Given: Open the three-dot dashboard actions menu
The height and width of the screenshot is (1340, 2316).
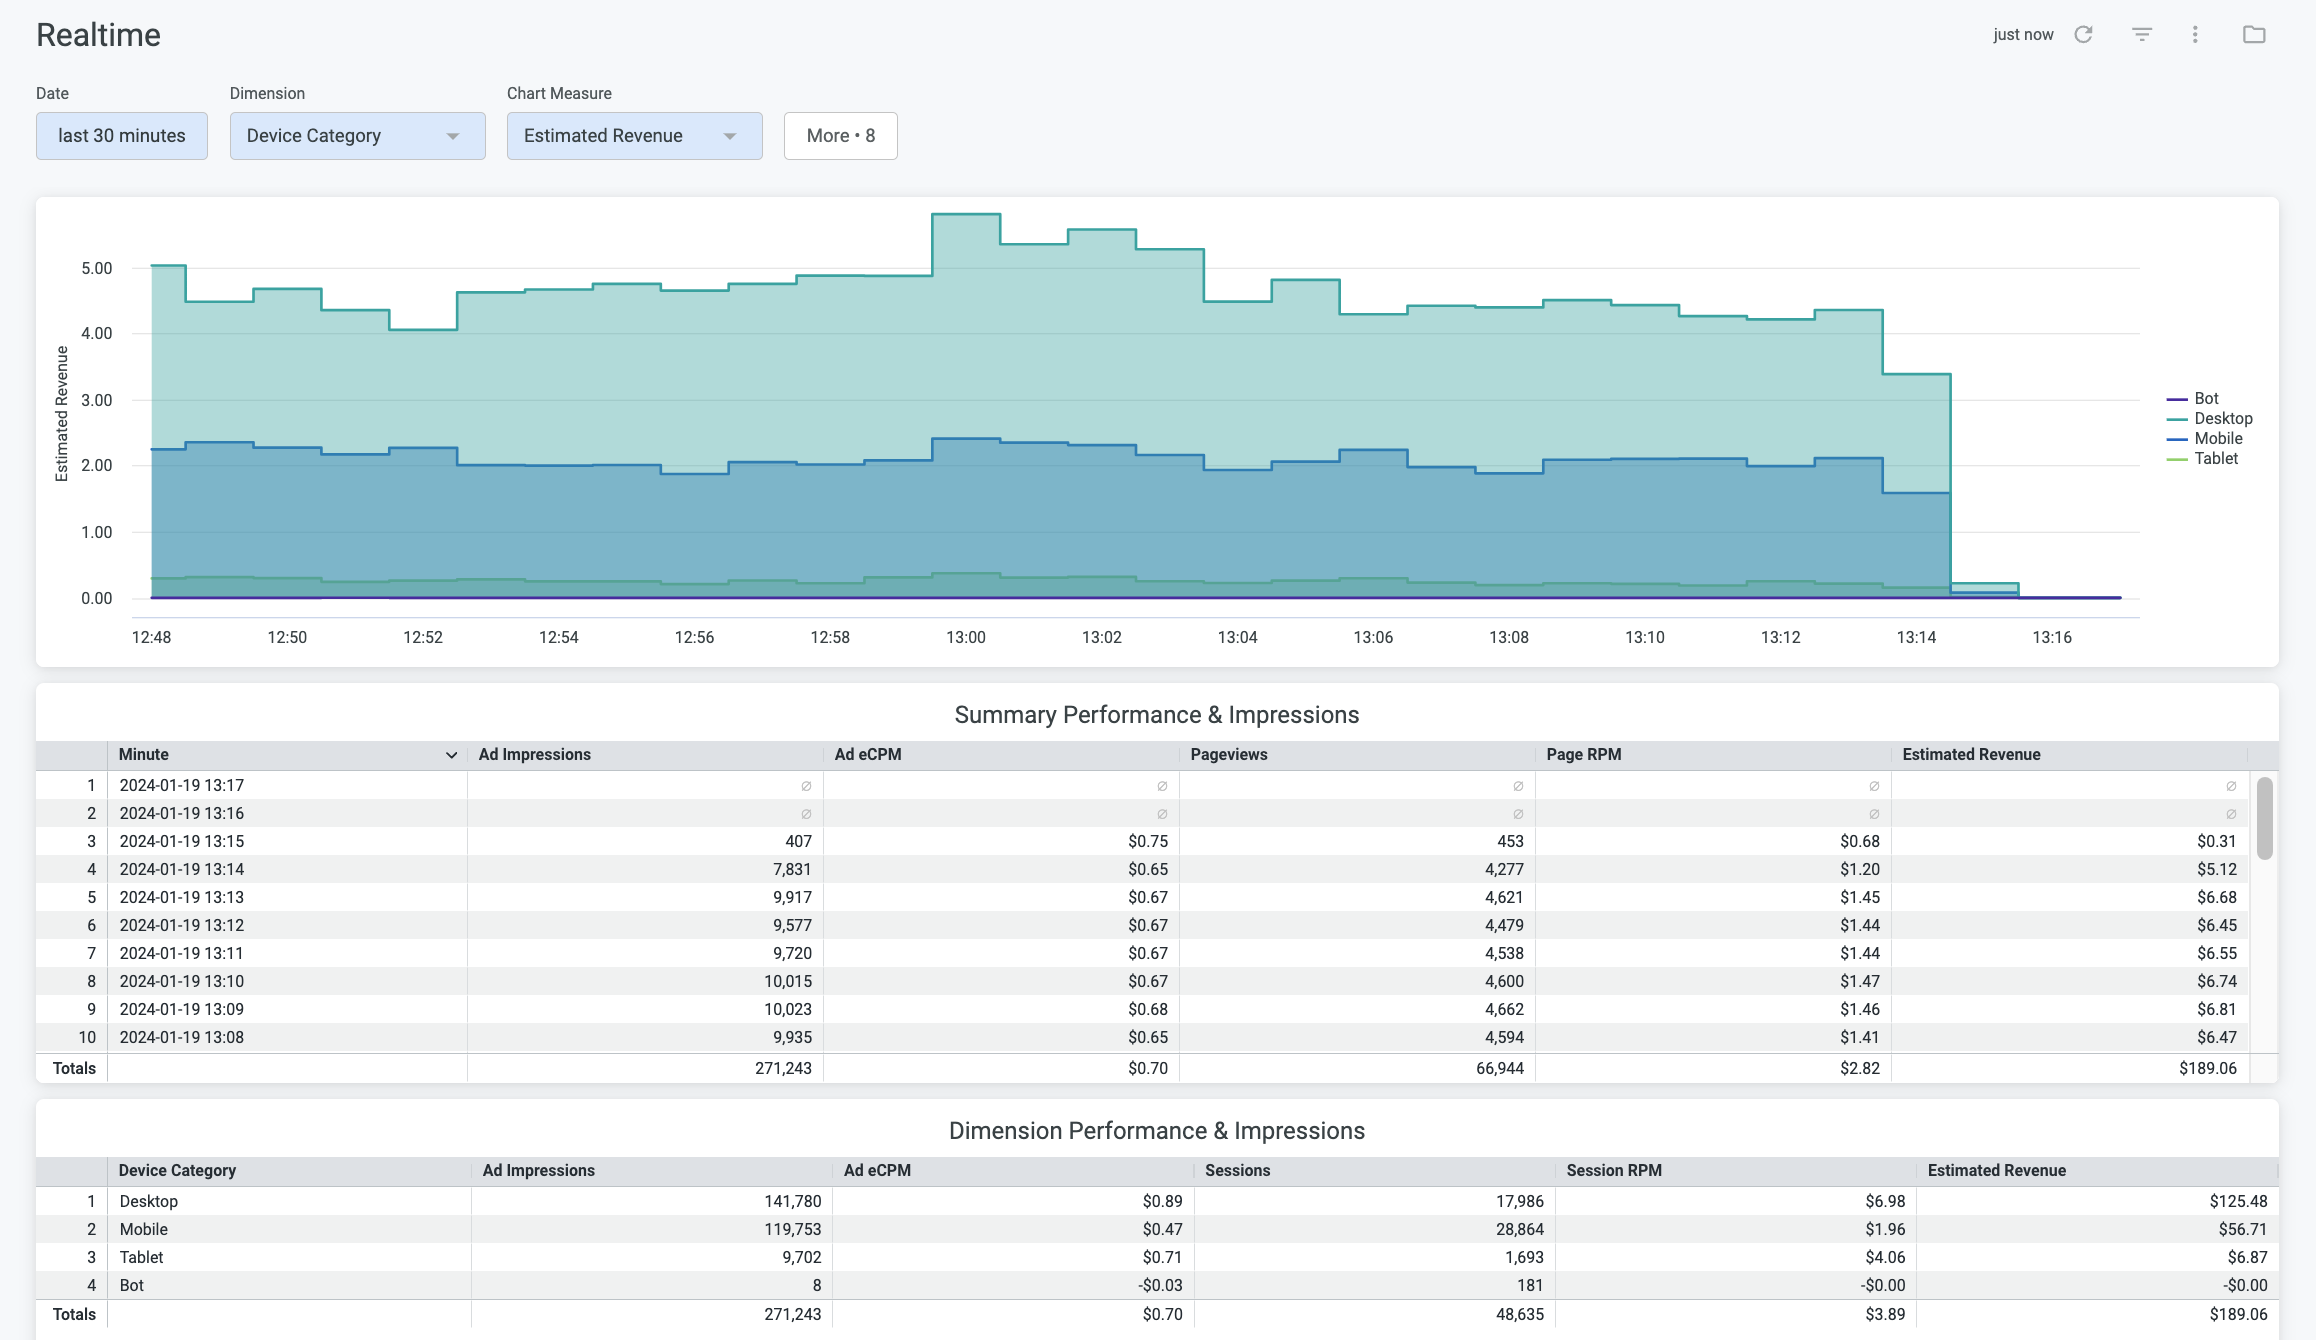Looking at the screenshot, I should tap(2195, 35).
